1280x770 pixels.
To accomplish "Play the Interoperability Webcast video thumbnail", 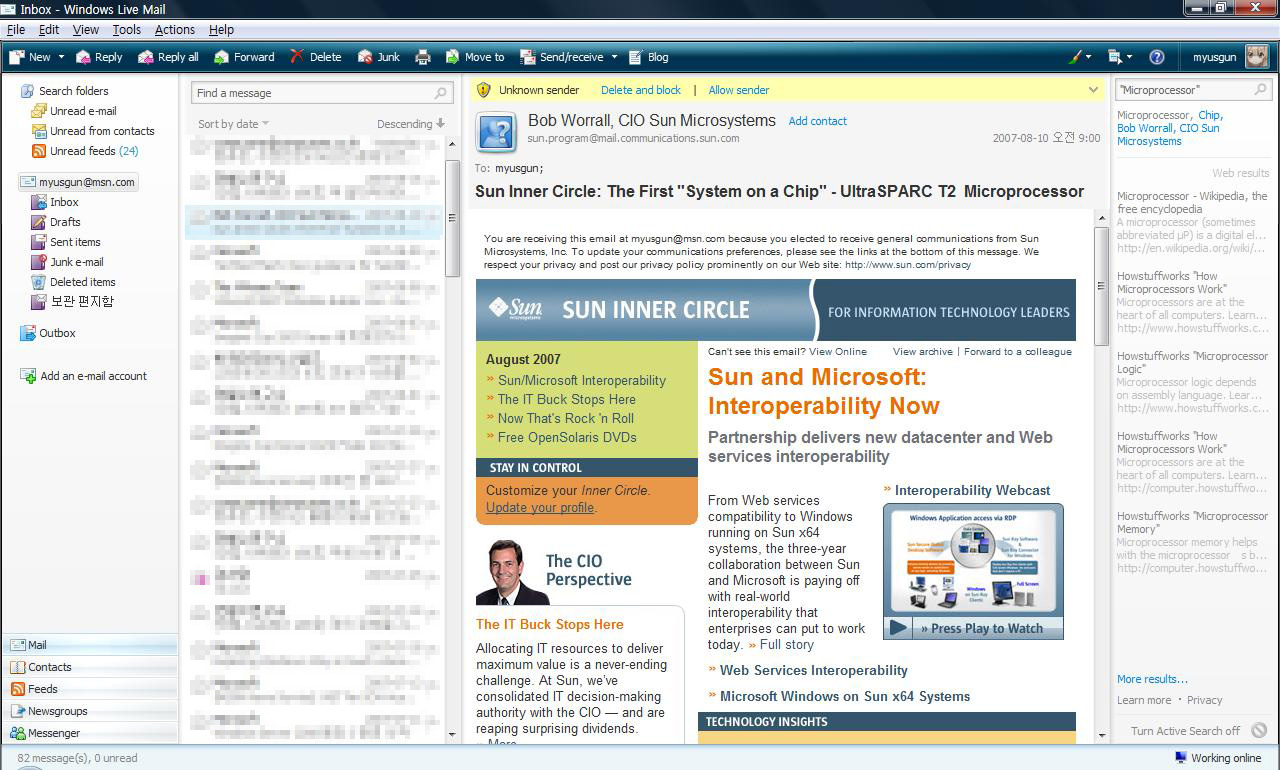I will (973, 571).
